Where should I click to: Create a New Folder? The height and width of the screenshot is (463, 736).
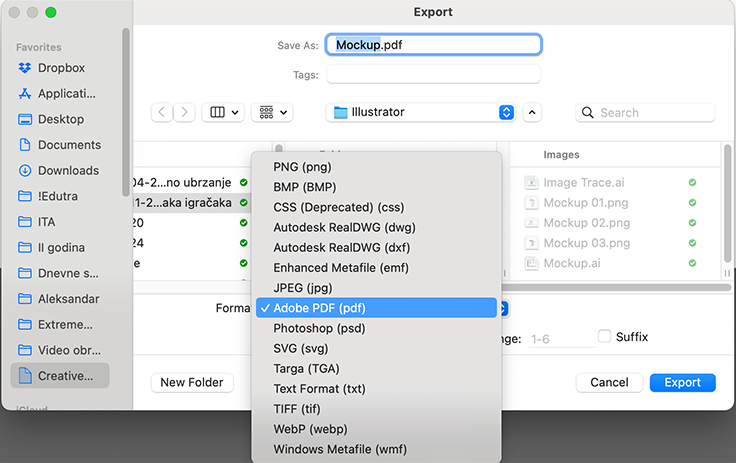[193, 382]
